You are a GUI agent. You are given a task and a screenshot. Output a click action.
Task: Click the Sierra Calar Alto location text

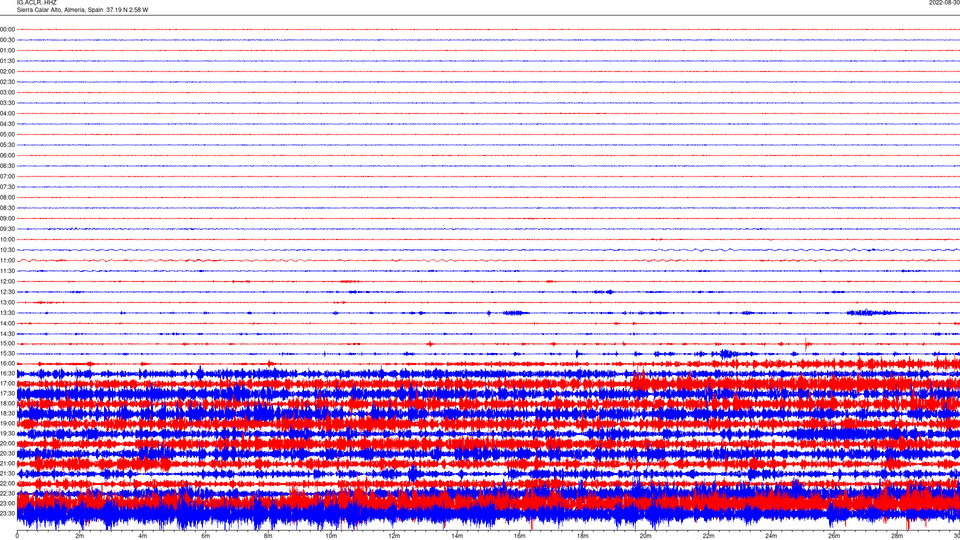pyautogui.click(x=82, y=10)
